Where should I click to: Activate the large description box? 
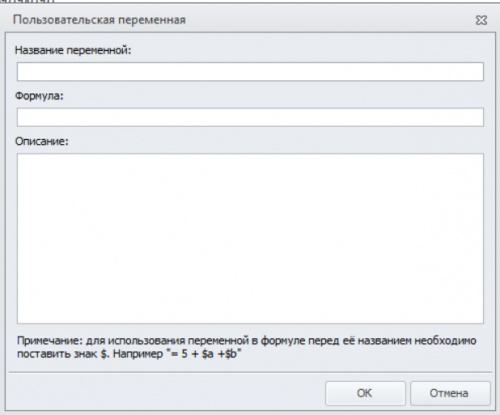coord(250,238)
